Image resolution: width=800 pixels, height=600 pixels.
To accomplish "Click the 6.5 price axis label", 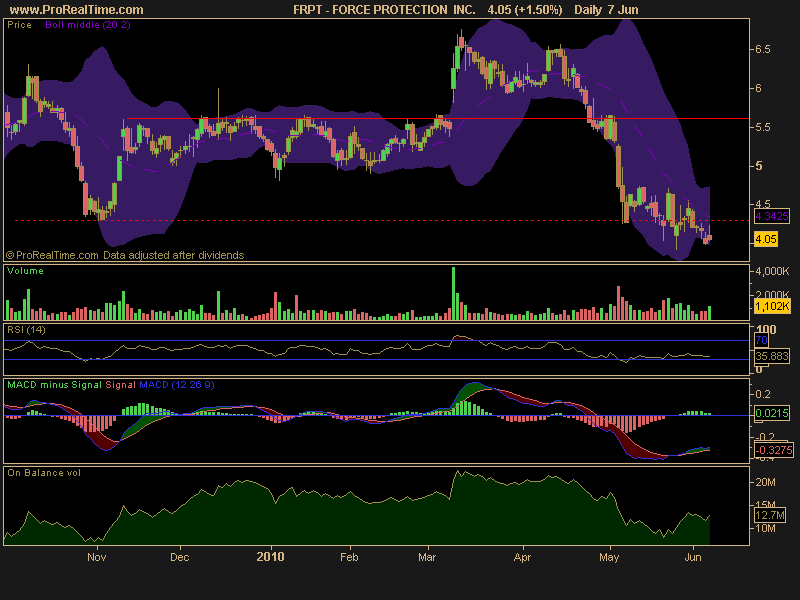I will tap(763, 49).
